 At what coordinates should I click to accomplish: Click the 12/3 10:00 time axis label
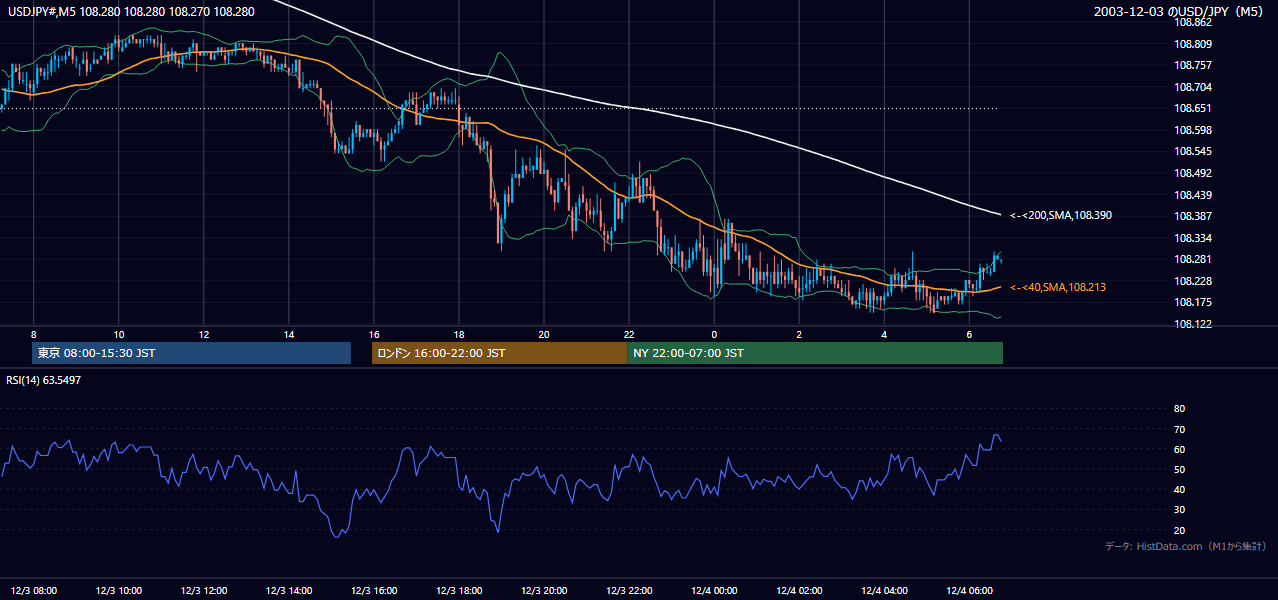(x=118, y=590)
